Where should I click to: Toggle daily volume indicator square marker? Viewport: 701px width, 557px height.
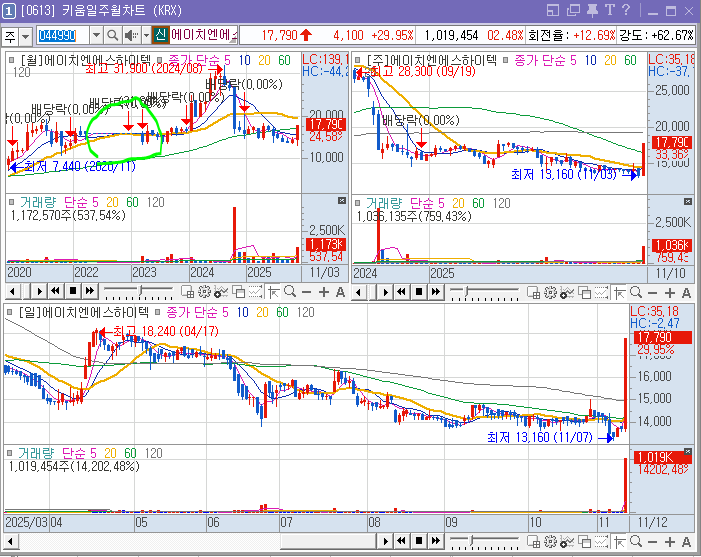tap(9, 453)
